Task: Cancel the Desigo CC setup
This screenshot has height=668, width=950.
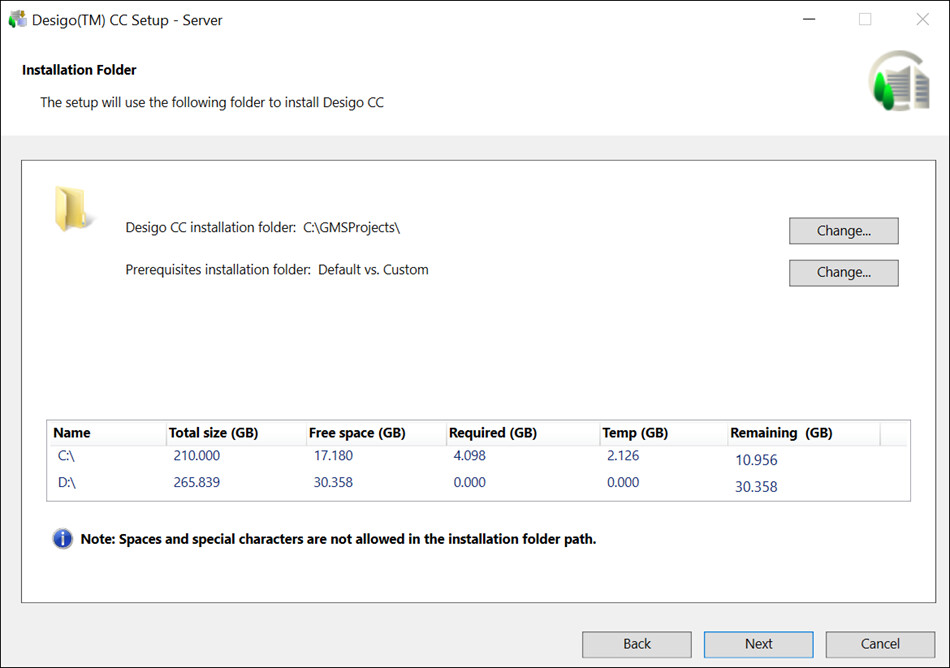Action: pos(880,644)
